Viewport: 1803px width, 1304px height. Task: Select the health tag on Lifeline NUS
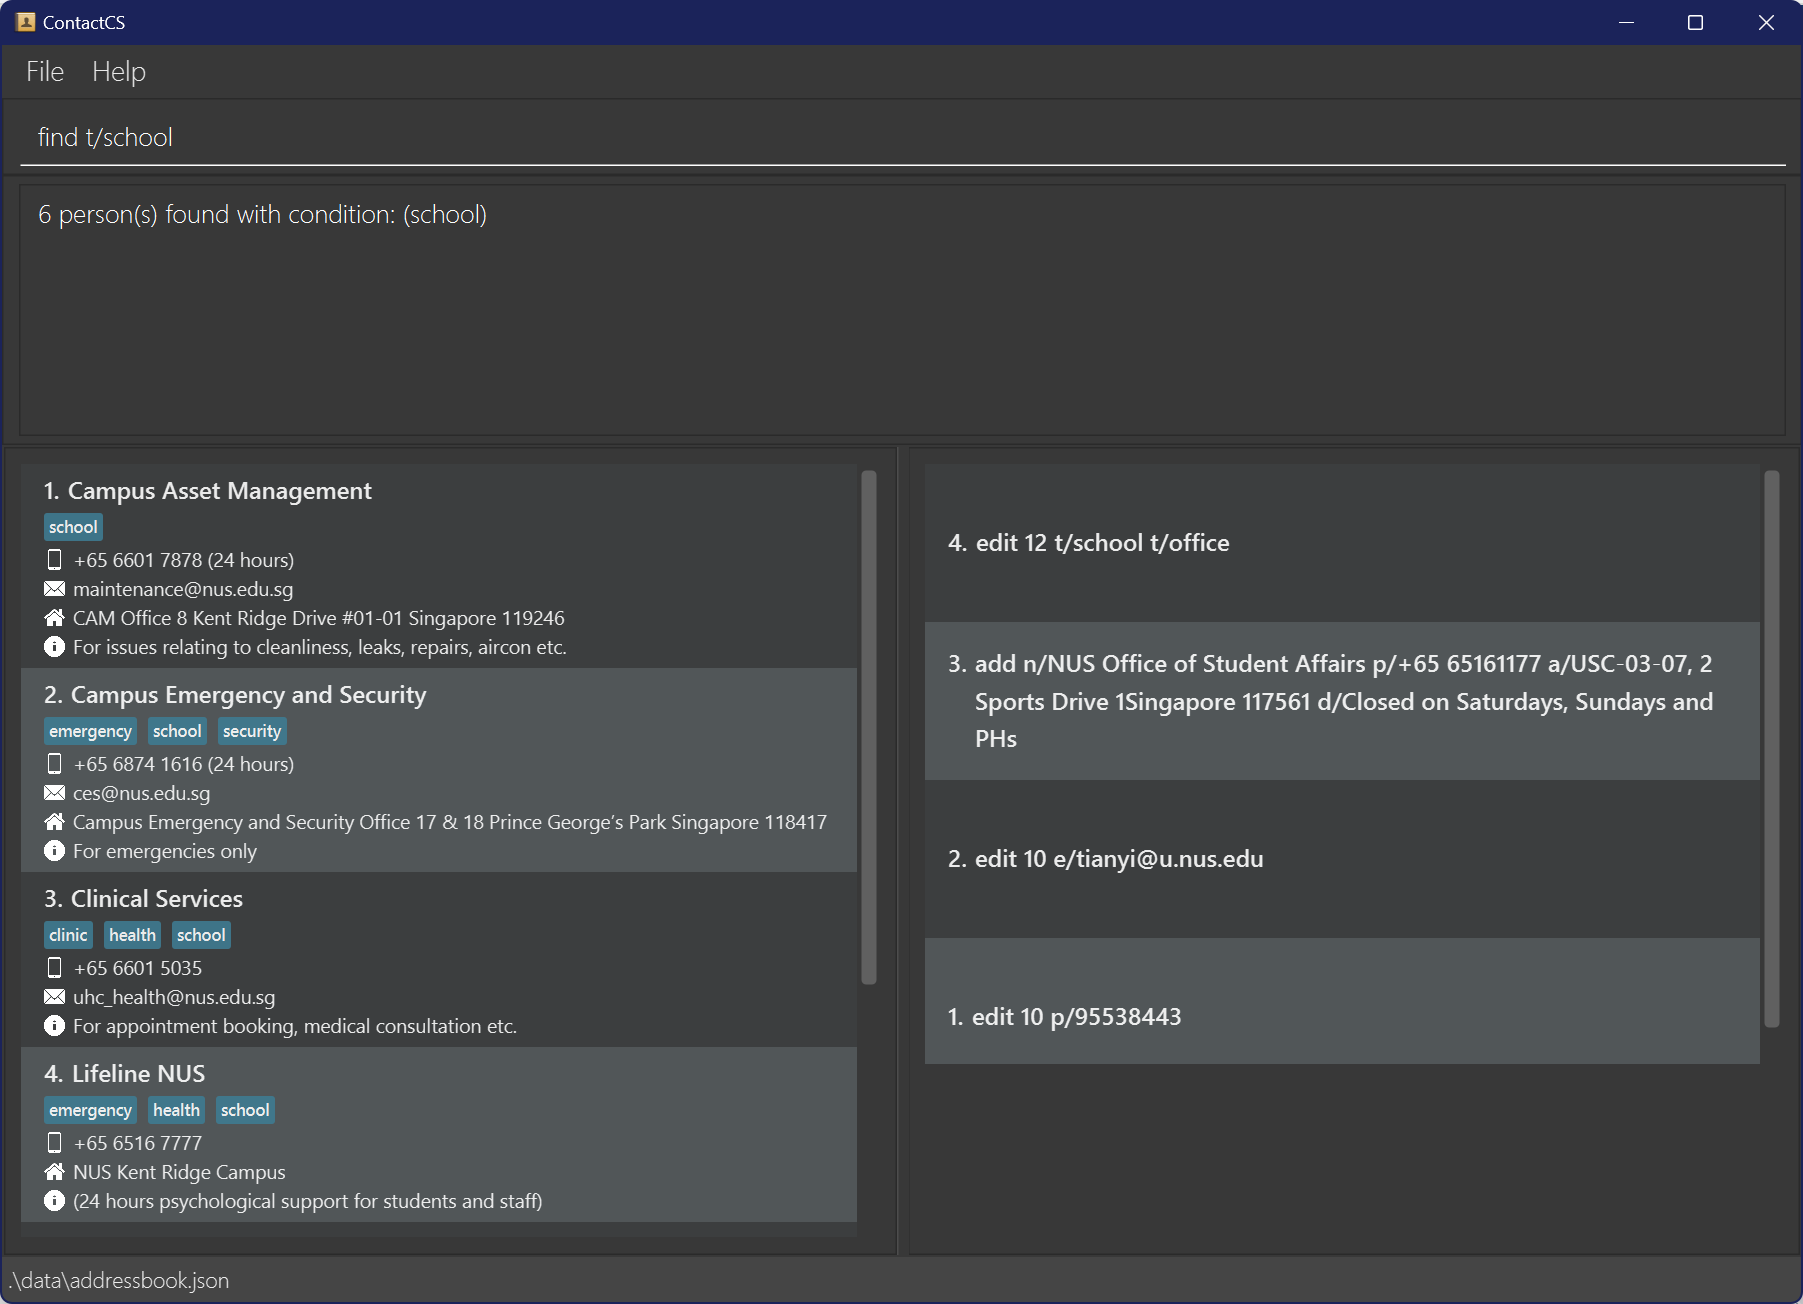(176, 1110)
